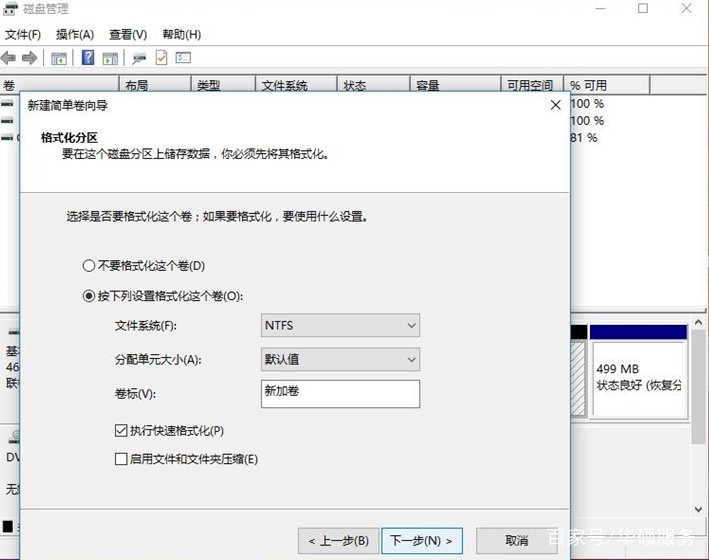Click the 下一步(N) button
This screenshot has width=709, height=560.
pyautogui.click(x=422, y=541)
